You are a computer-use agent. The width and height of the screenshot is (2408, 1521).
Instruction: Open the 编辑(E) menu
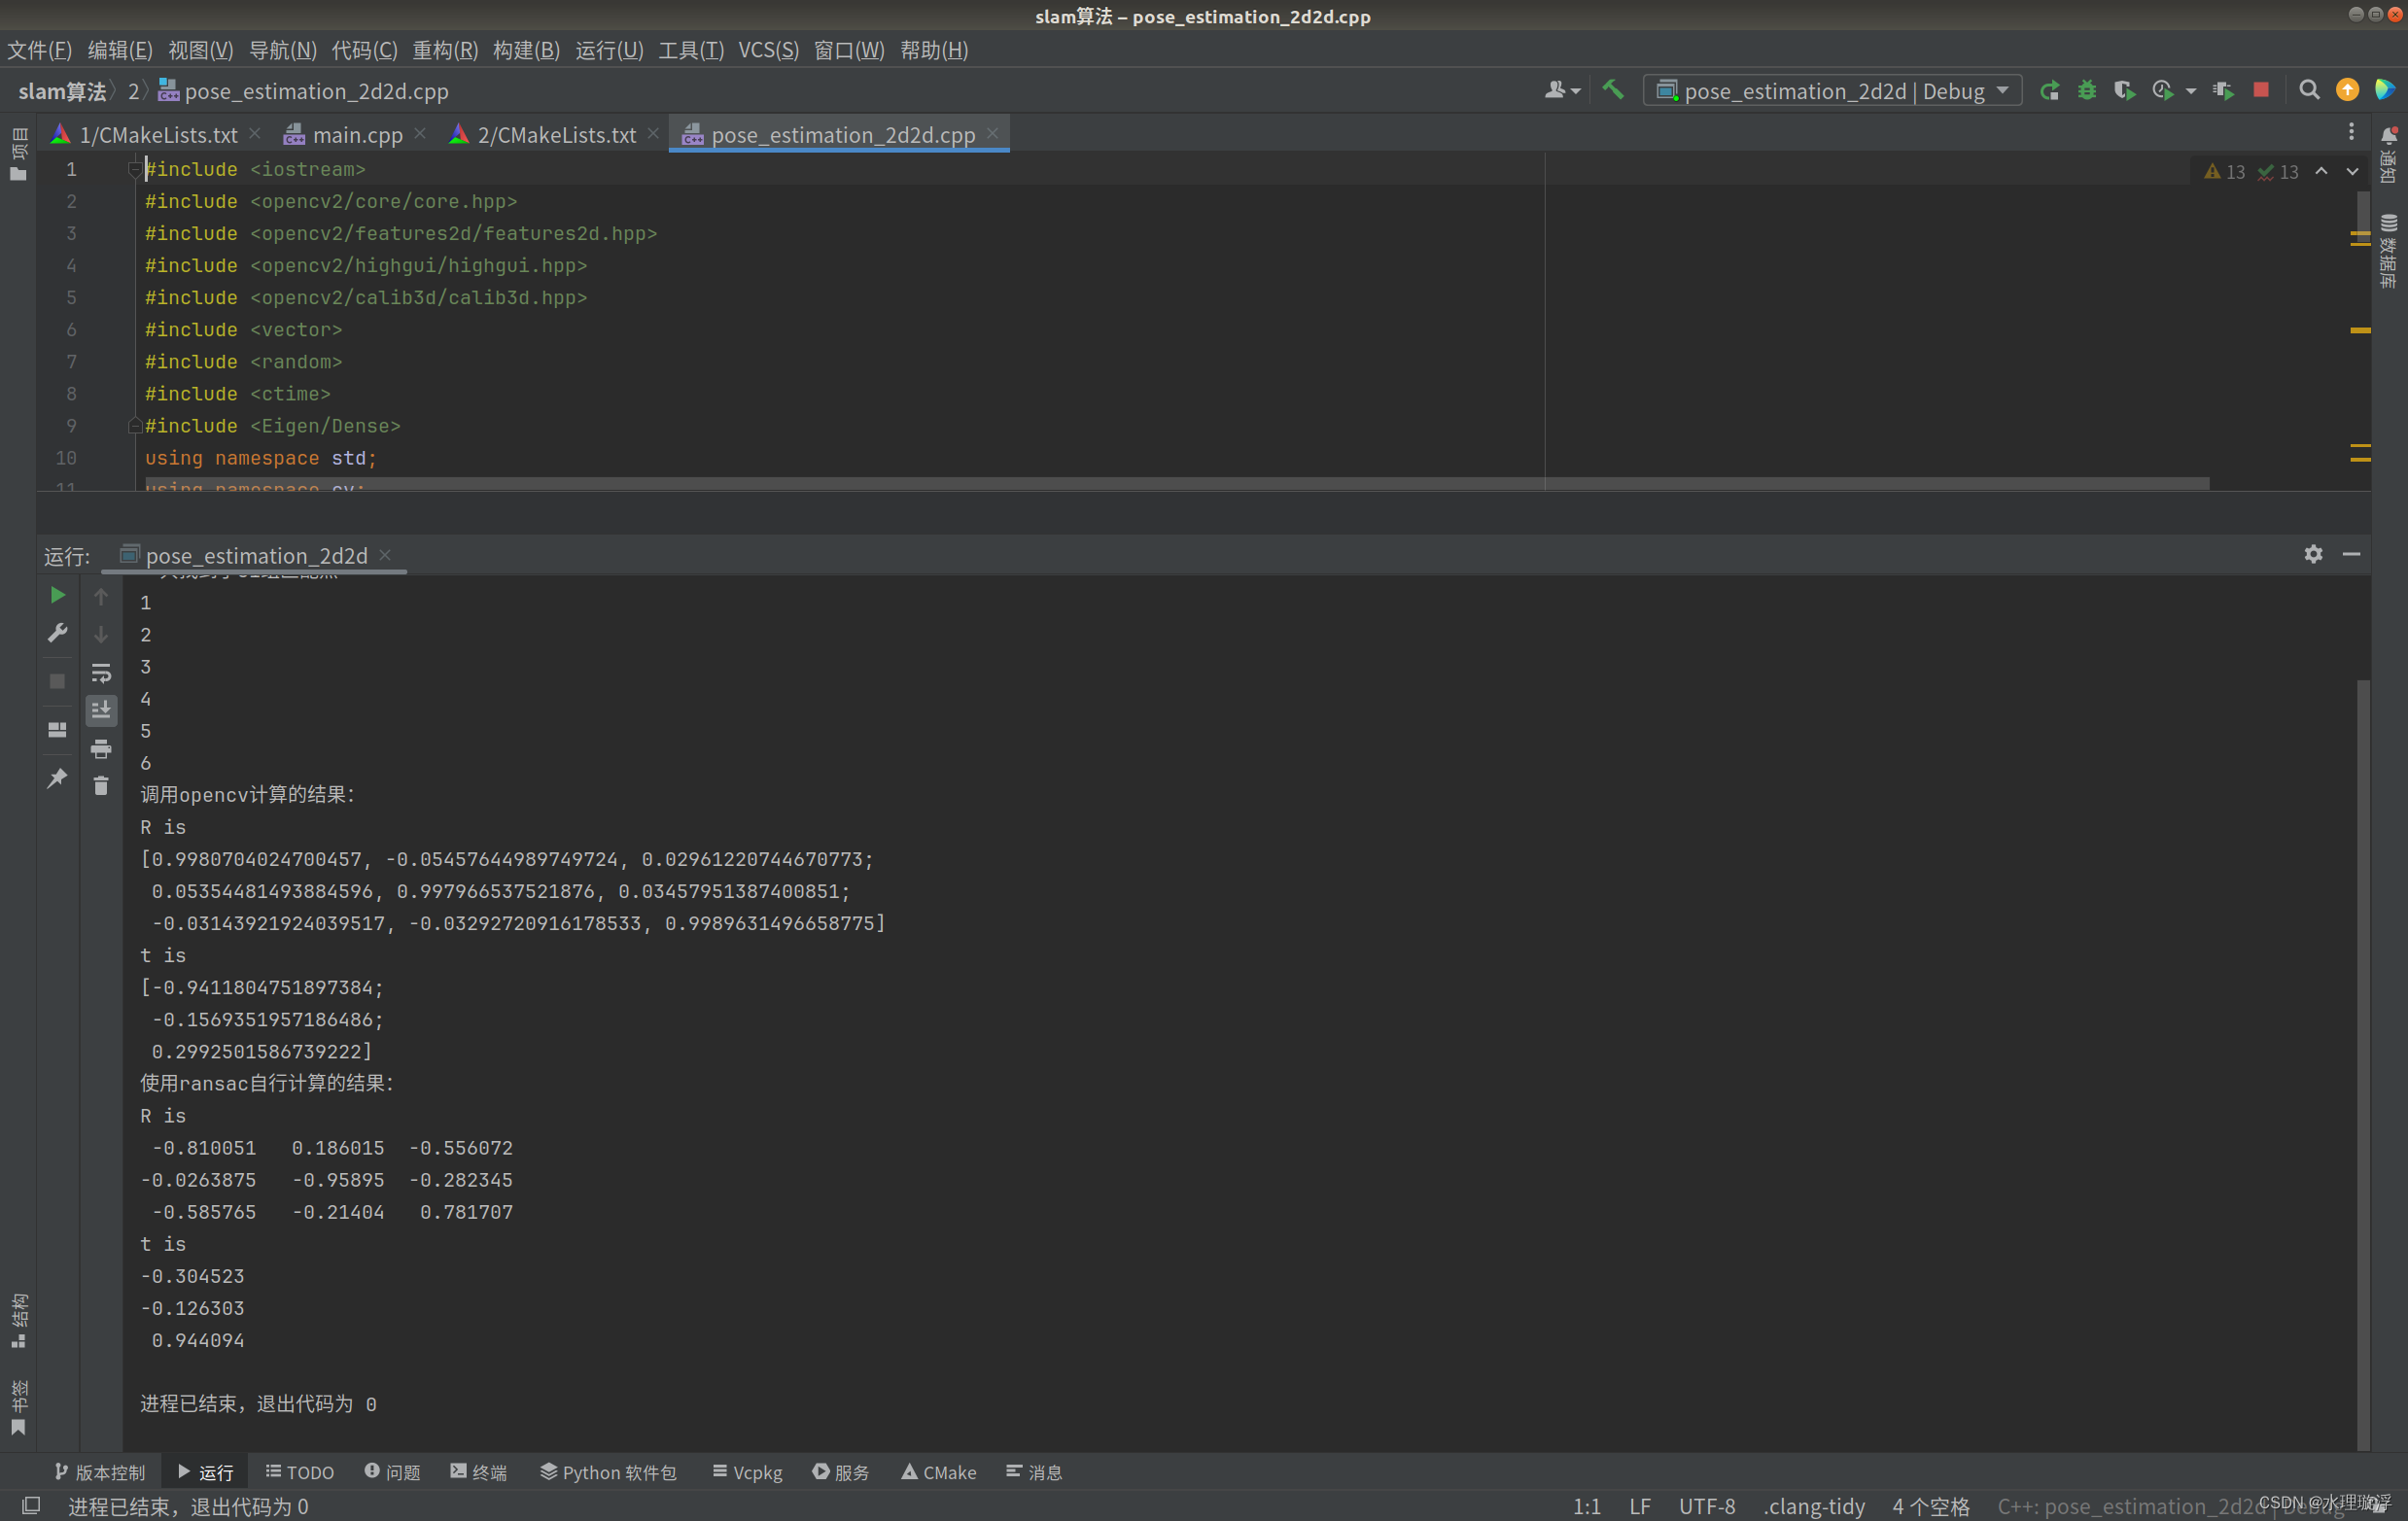(120, 50)
